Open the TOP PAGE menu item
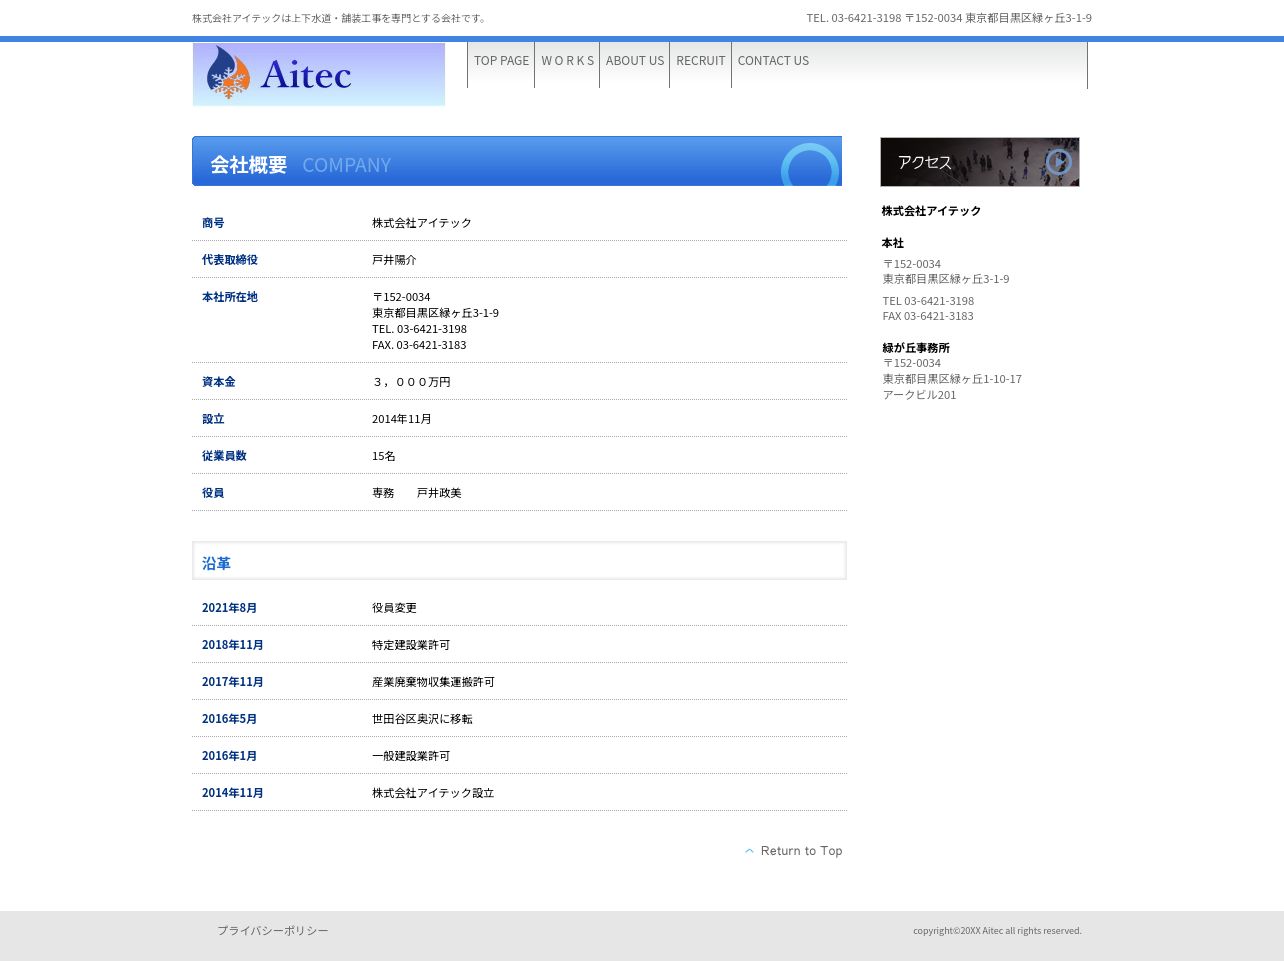1284x961 pixels. click(501, 61)
